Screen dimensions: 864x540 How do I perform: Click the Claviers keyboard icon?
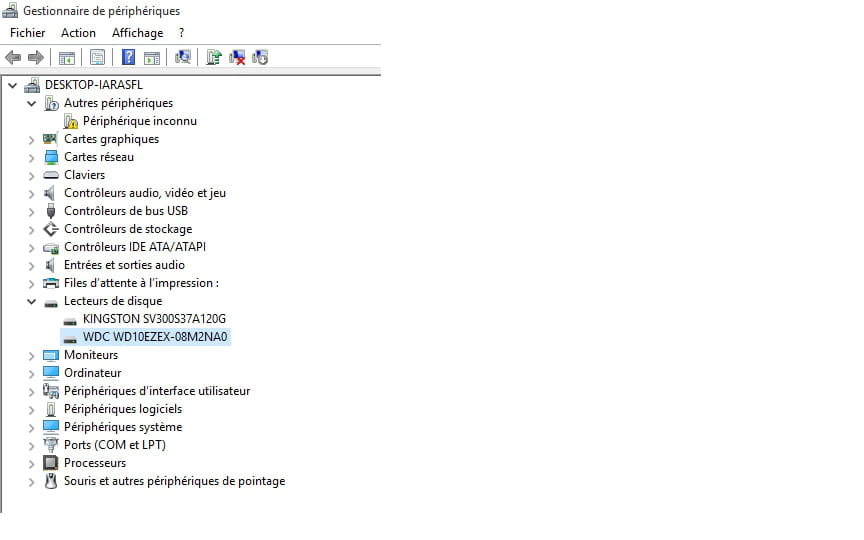tap(51, 175)
